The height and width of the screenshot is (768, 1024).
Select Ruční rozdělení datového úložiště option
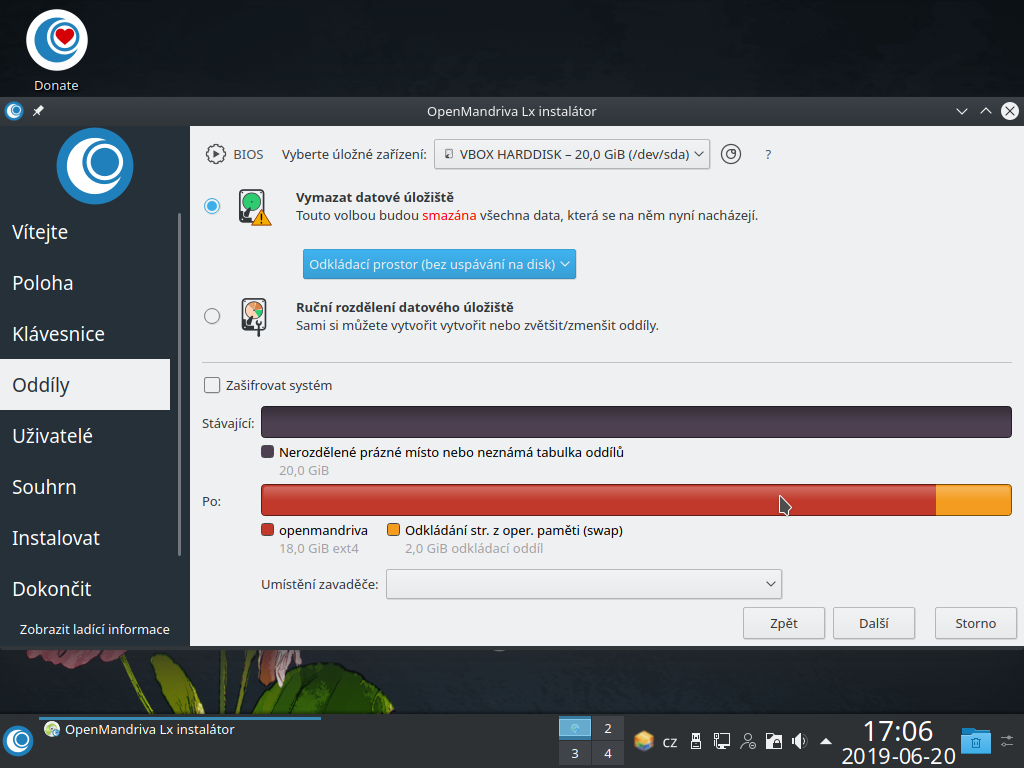click(x=211, y=315)
